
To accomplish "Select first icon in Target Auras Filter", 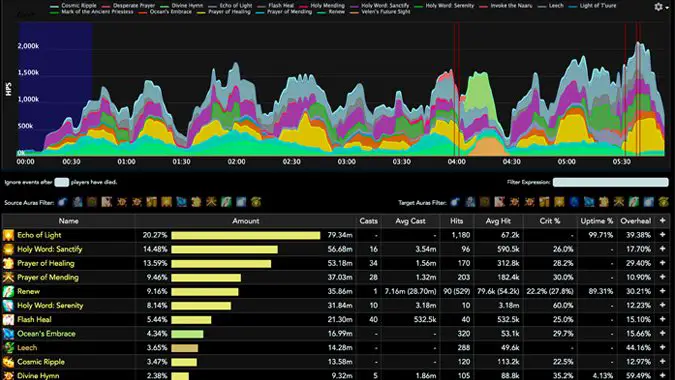I will (x=455, y=202).
